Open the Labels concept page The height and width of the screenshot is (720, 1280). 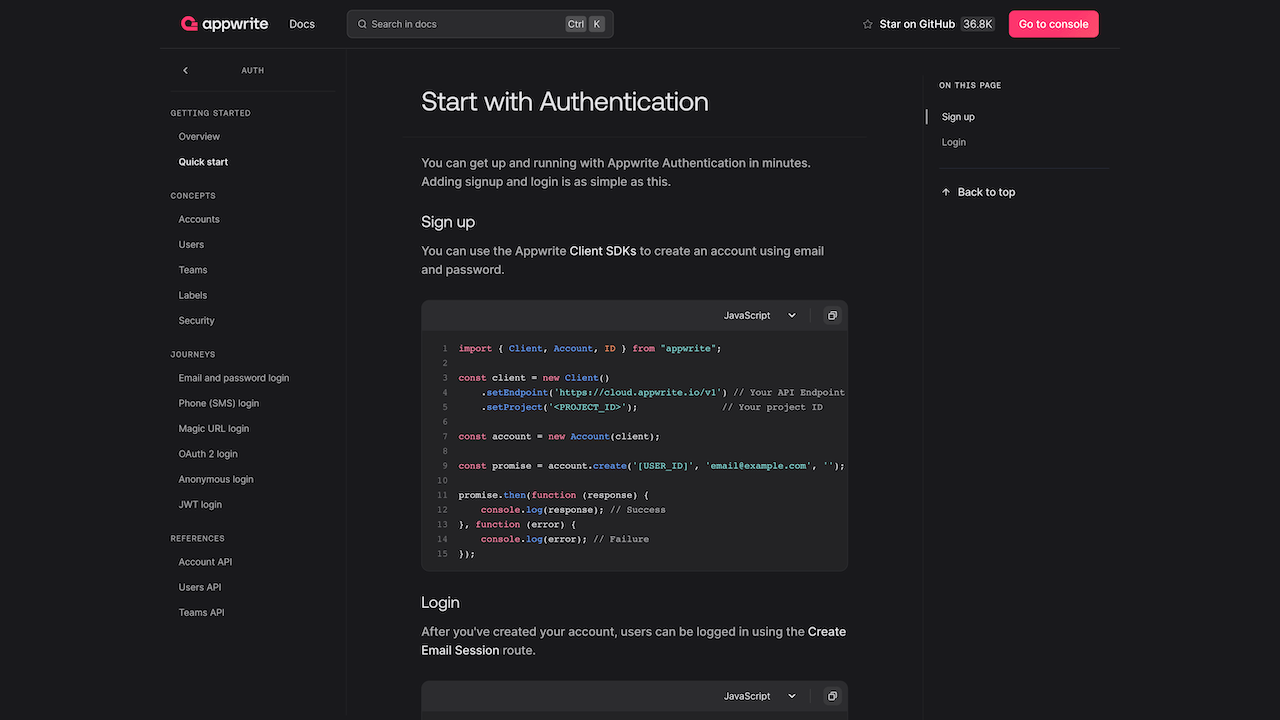click(193, 296)
